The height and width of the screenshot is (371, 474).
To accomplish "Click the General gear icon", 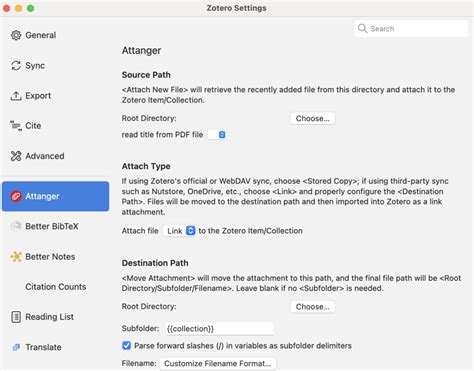I will tap(16, 35).
